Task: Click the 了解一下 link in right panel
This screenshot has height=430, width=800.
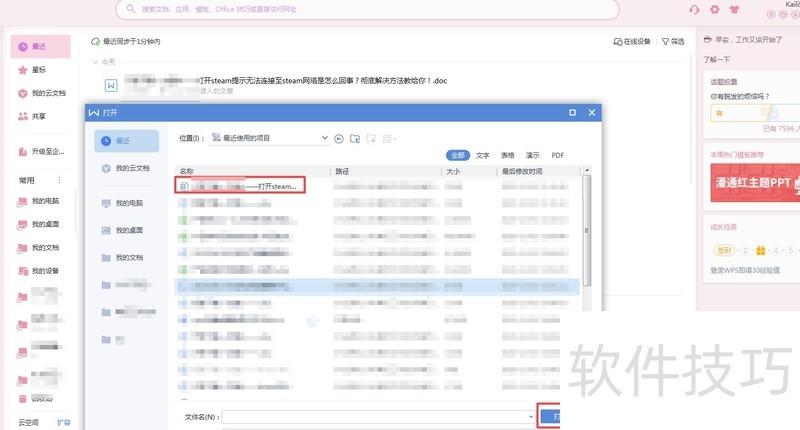Action: [x=716, y=60]
